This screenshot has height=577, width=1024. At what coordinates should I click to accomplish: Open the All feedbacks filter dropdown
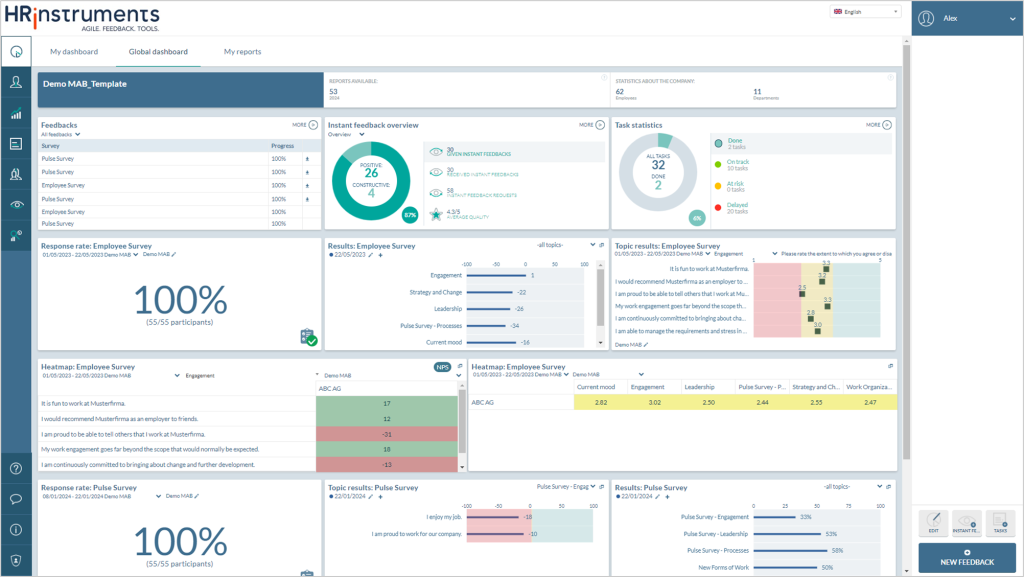[x=60, y=134]
